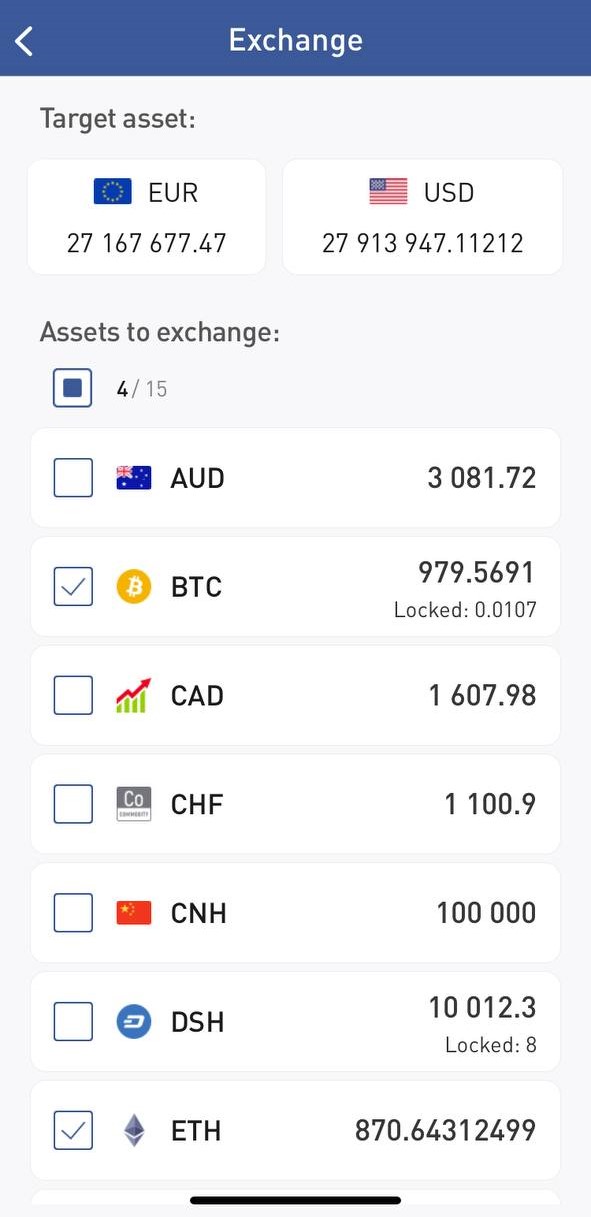Image resolution: width=591 pixels, height=1217 pixels.
Task: Click the Chinese flag CNH icon
Action: click(133, 912)
